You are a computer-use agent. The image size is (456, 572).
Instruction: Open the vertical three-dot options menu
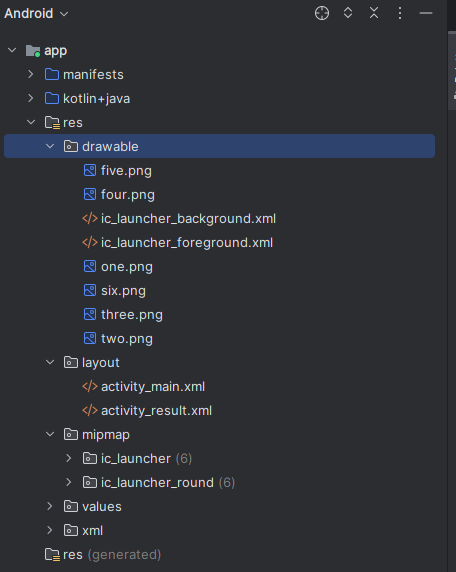click(400, 13)
